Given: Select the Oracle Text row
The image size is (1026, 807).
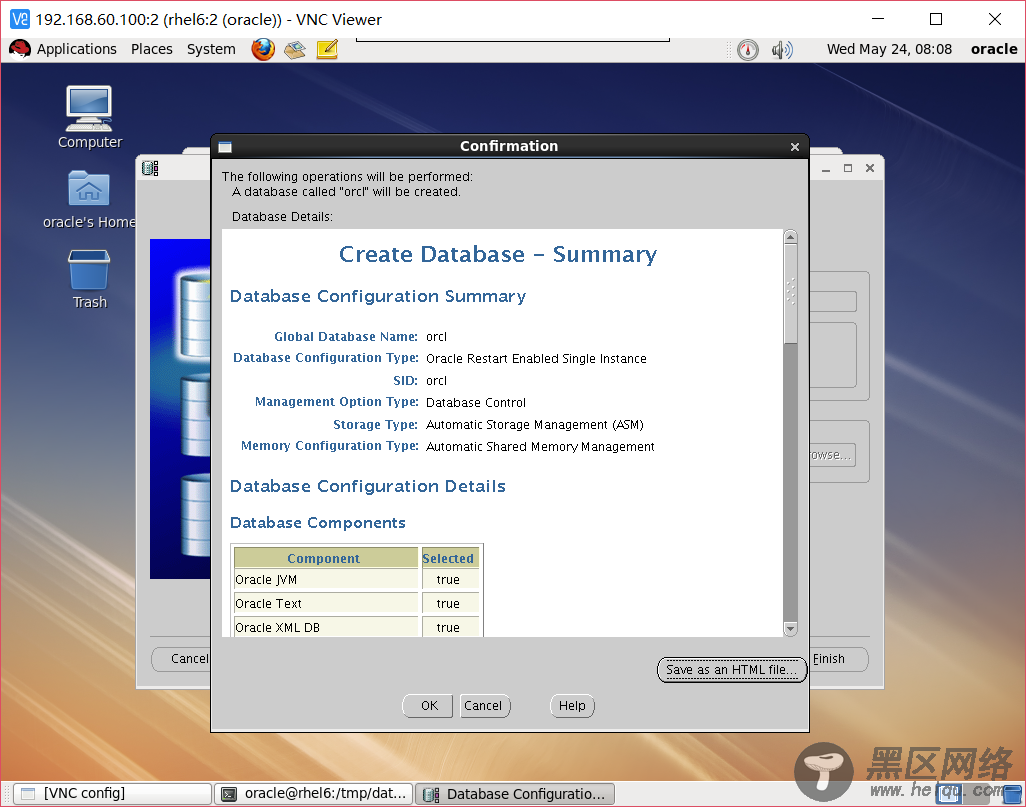Looking at the screenshot, I should pyautogui.click(x=357, y=603).
